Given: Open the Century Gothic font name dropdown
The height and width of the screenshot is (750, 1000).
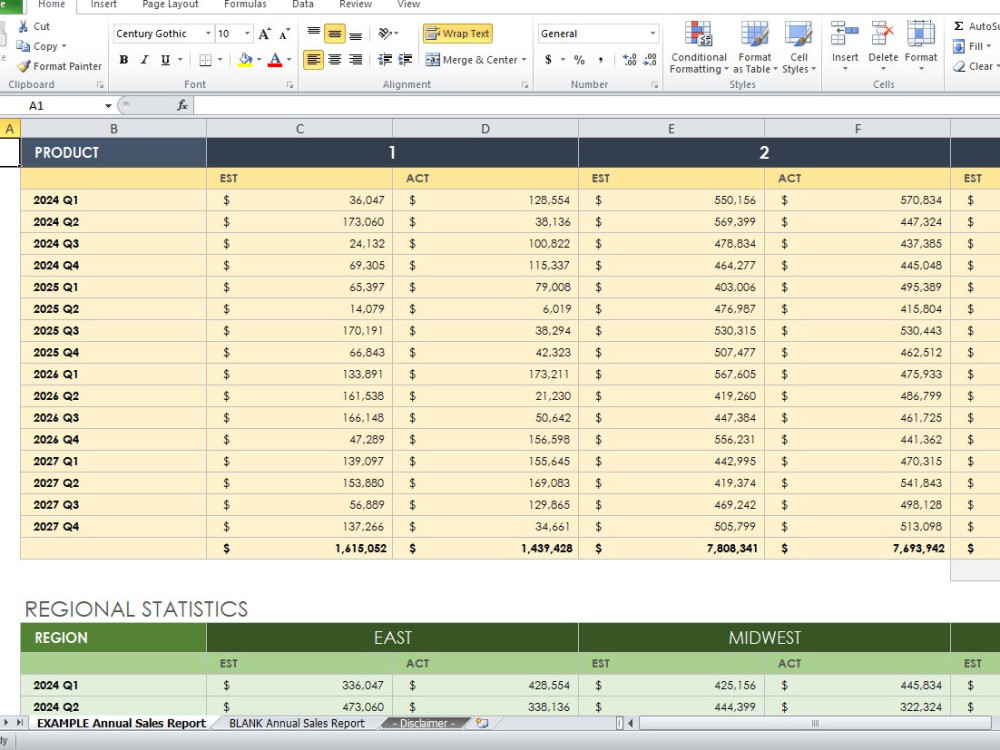Looking at the screenshot, I should pos(208,33).
